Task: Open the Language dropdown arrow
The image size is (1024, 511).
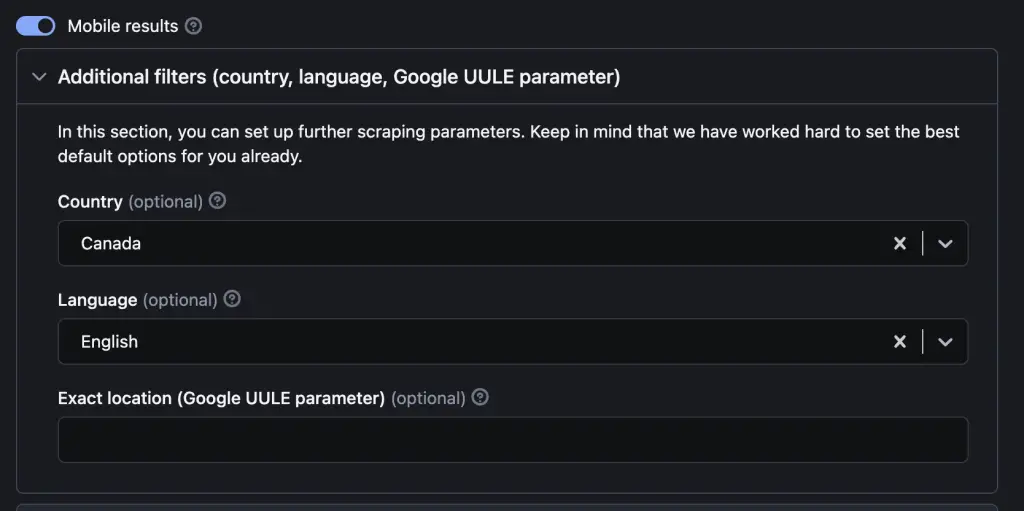Action: coord(945,342)
